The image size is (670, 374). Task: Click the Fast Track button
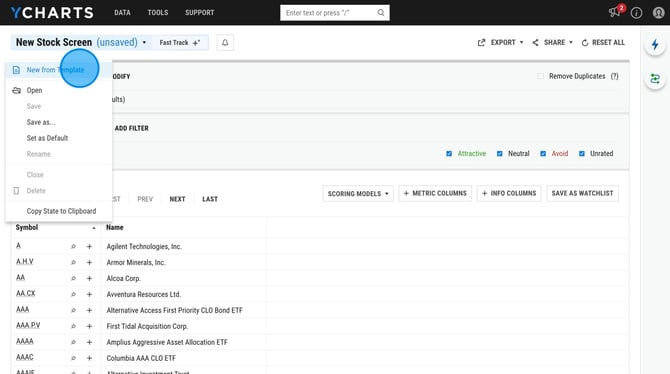click(180, 42)
